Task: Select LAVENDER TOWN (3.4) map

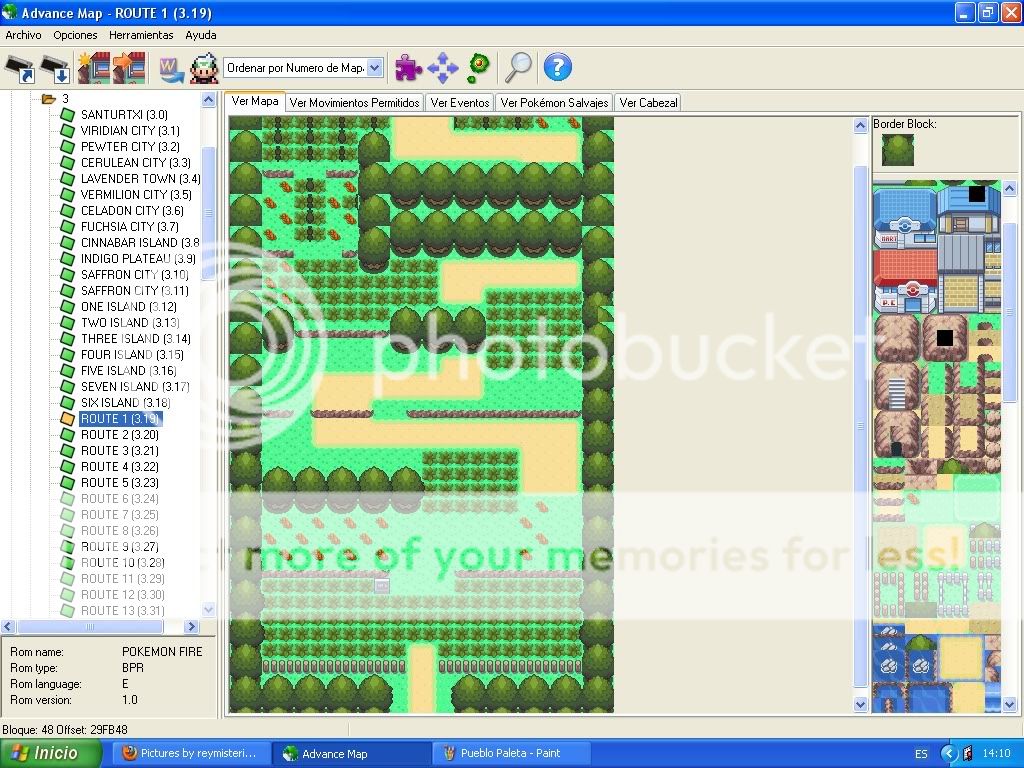Action: (140, 179)
